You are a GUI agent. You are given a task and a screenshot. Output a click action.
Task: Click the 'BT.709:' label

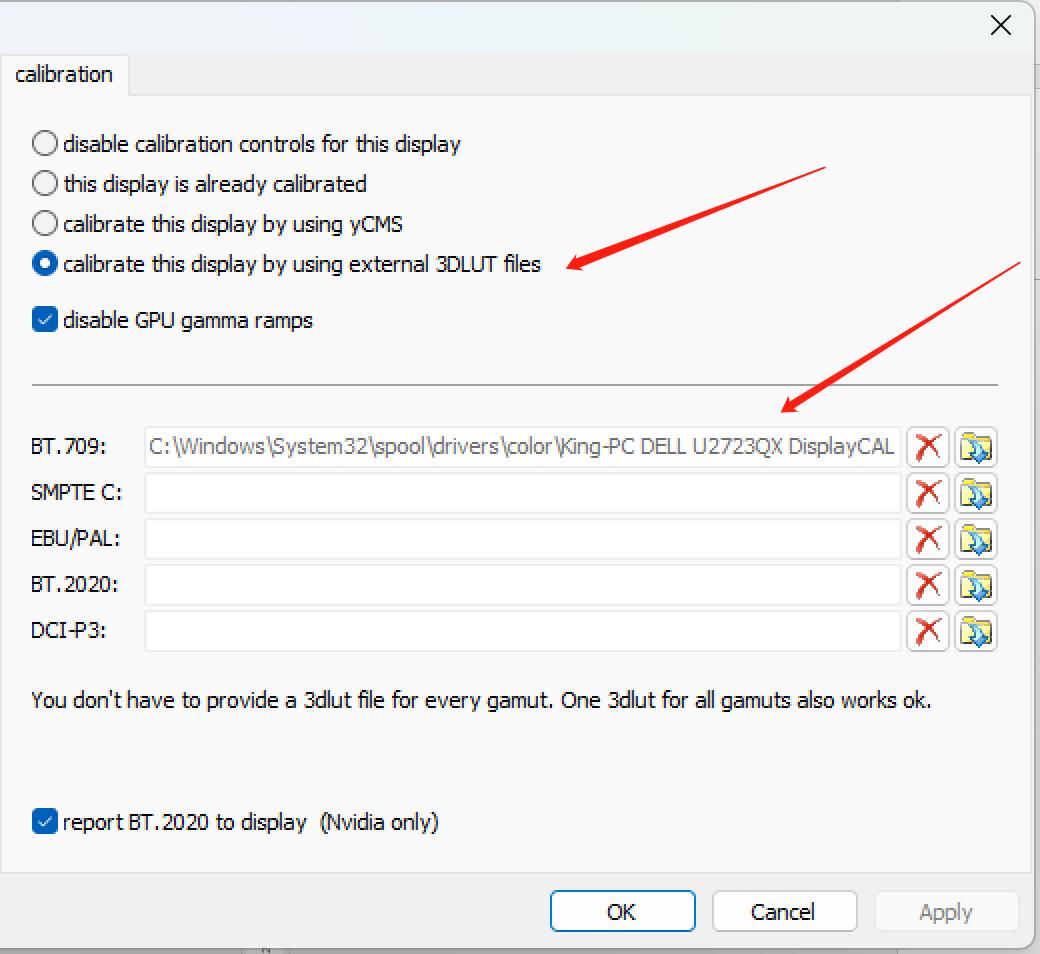pyautogui.click(x=68, y=446)
